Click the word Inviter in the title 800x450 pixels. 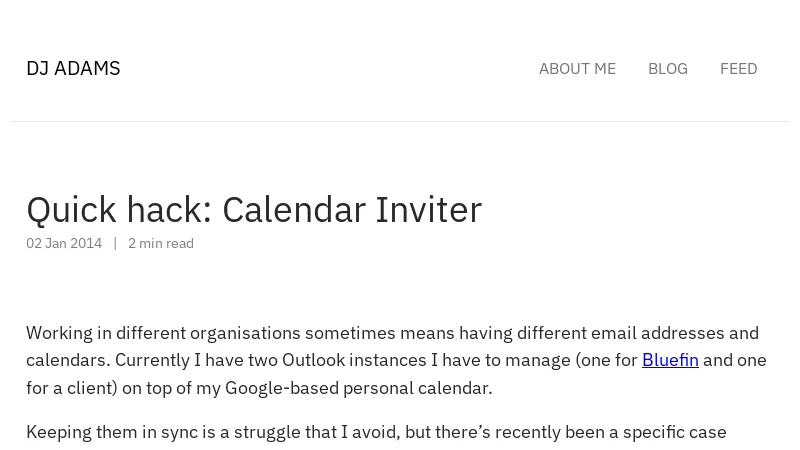coord(429,210)
